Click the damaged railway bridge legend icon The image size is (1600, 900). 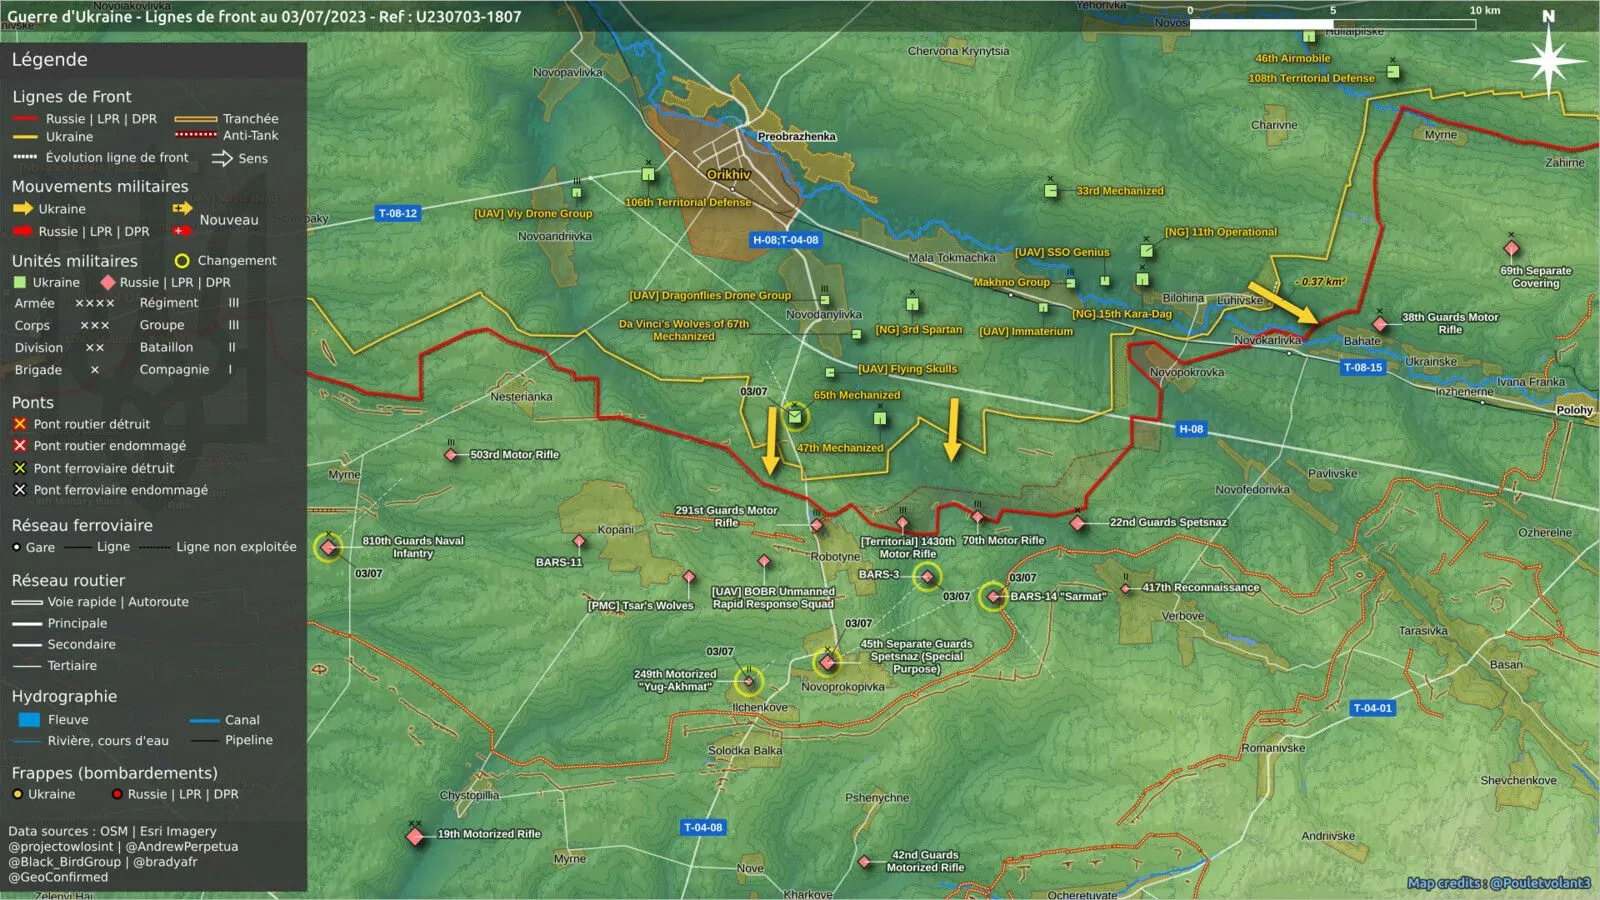(x=19, y=490)
